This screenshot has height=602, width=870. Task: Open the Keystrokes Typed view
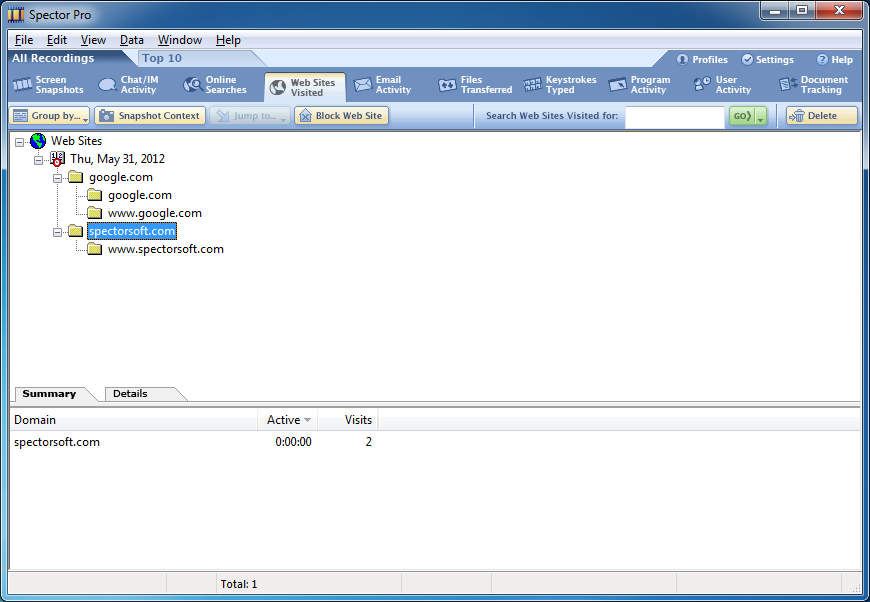pos(559,85)
